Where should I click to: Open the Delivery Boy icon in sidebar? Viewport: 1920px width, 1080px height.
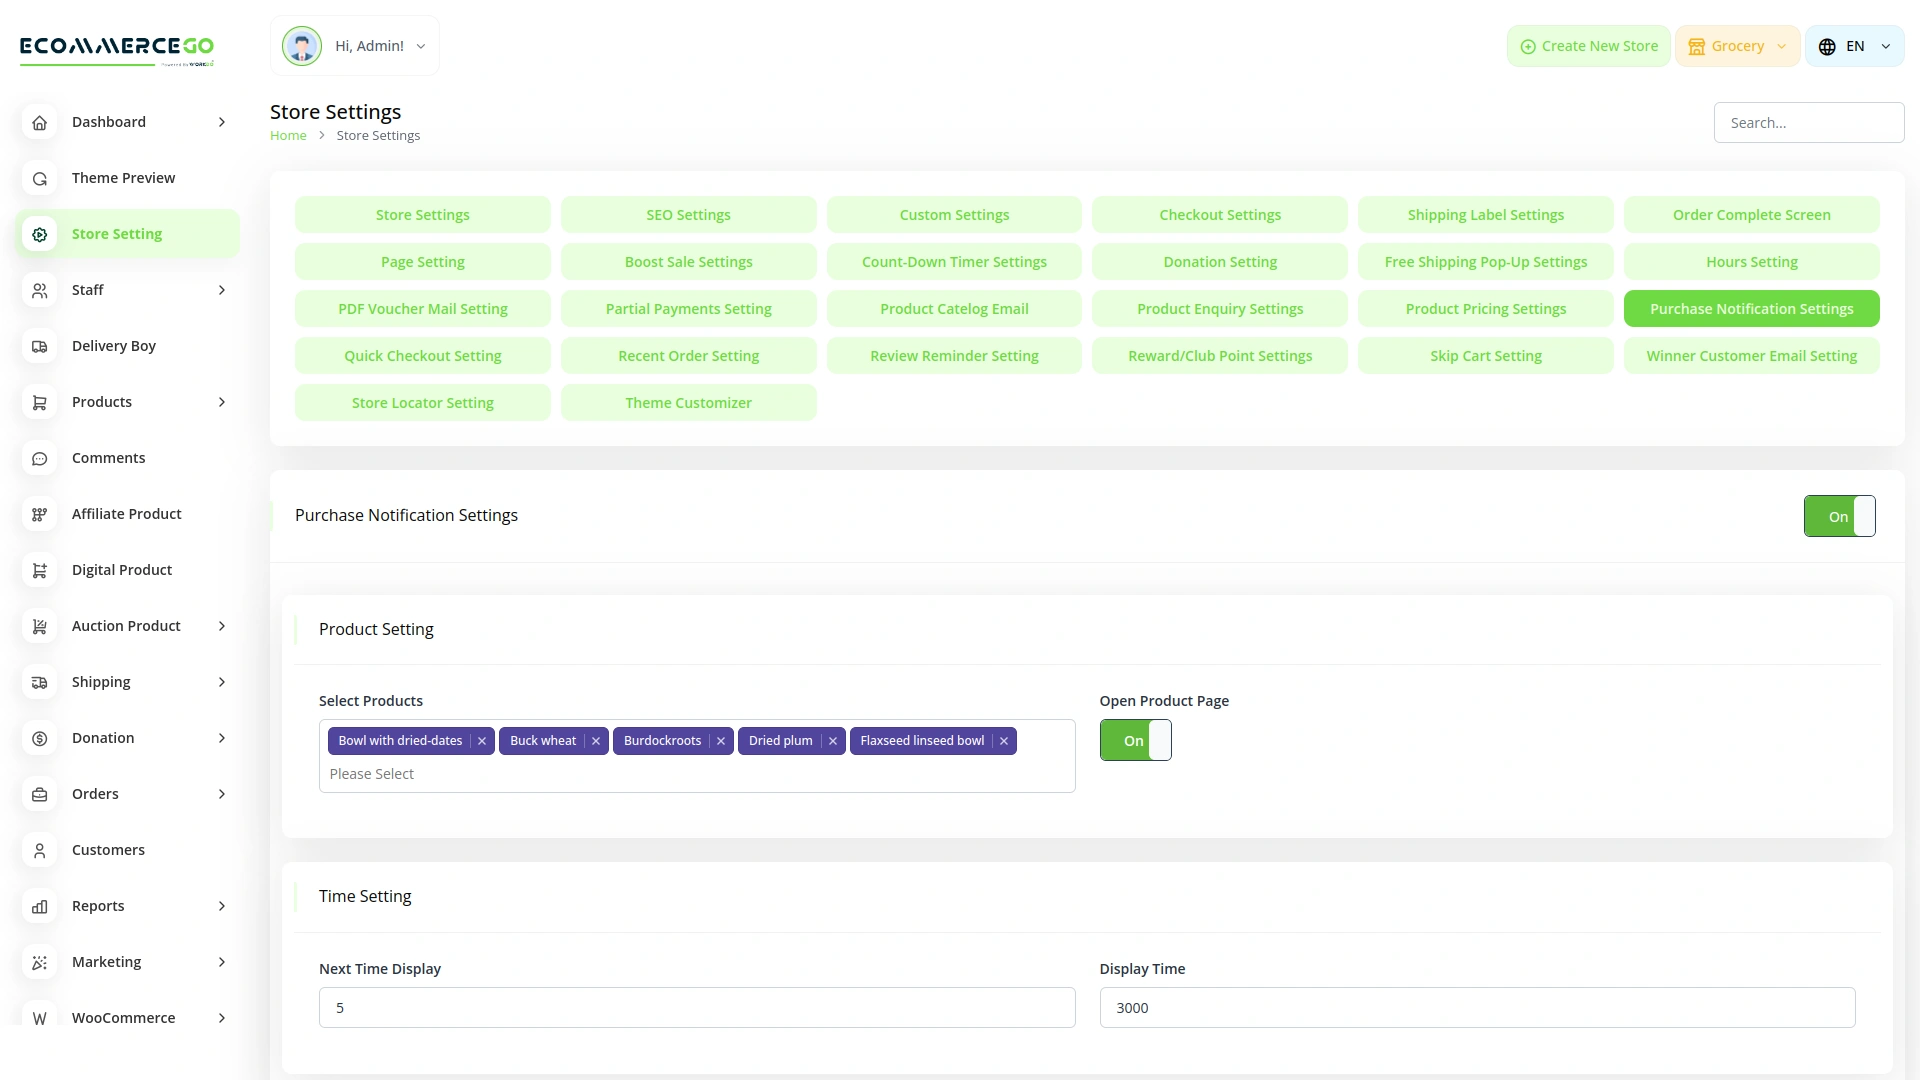coord(39,346)
